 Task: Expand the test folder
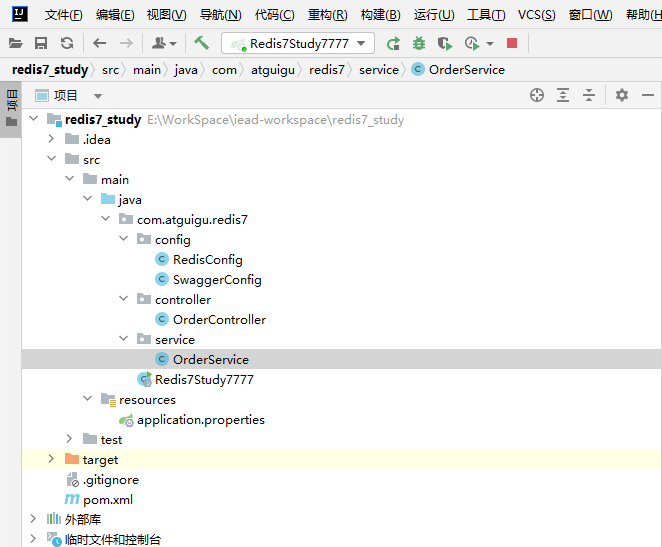pos(69,439)
